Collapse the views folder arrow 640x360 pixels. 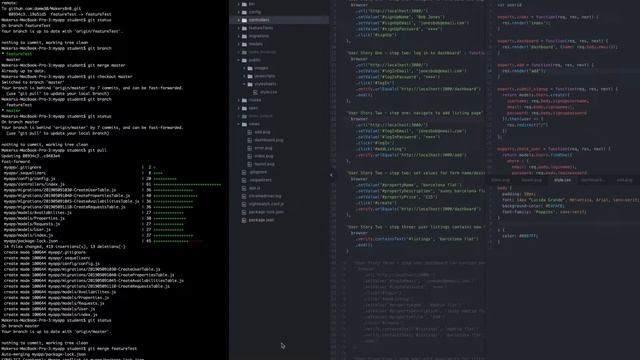[x=239, y=124]
